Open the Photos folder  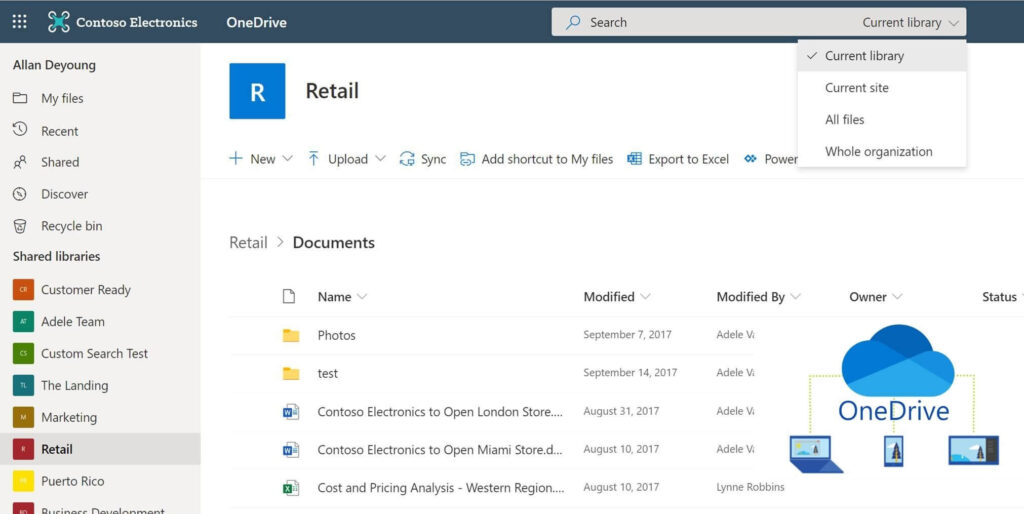[x=336, y=335]
